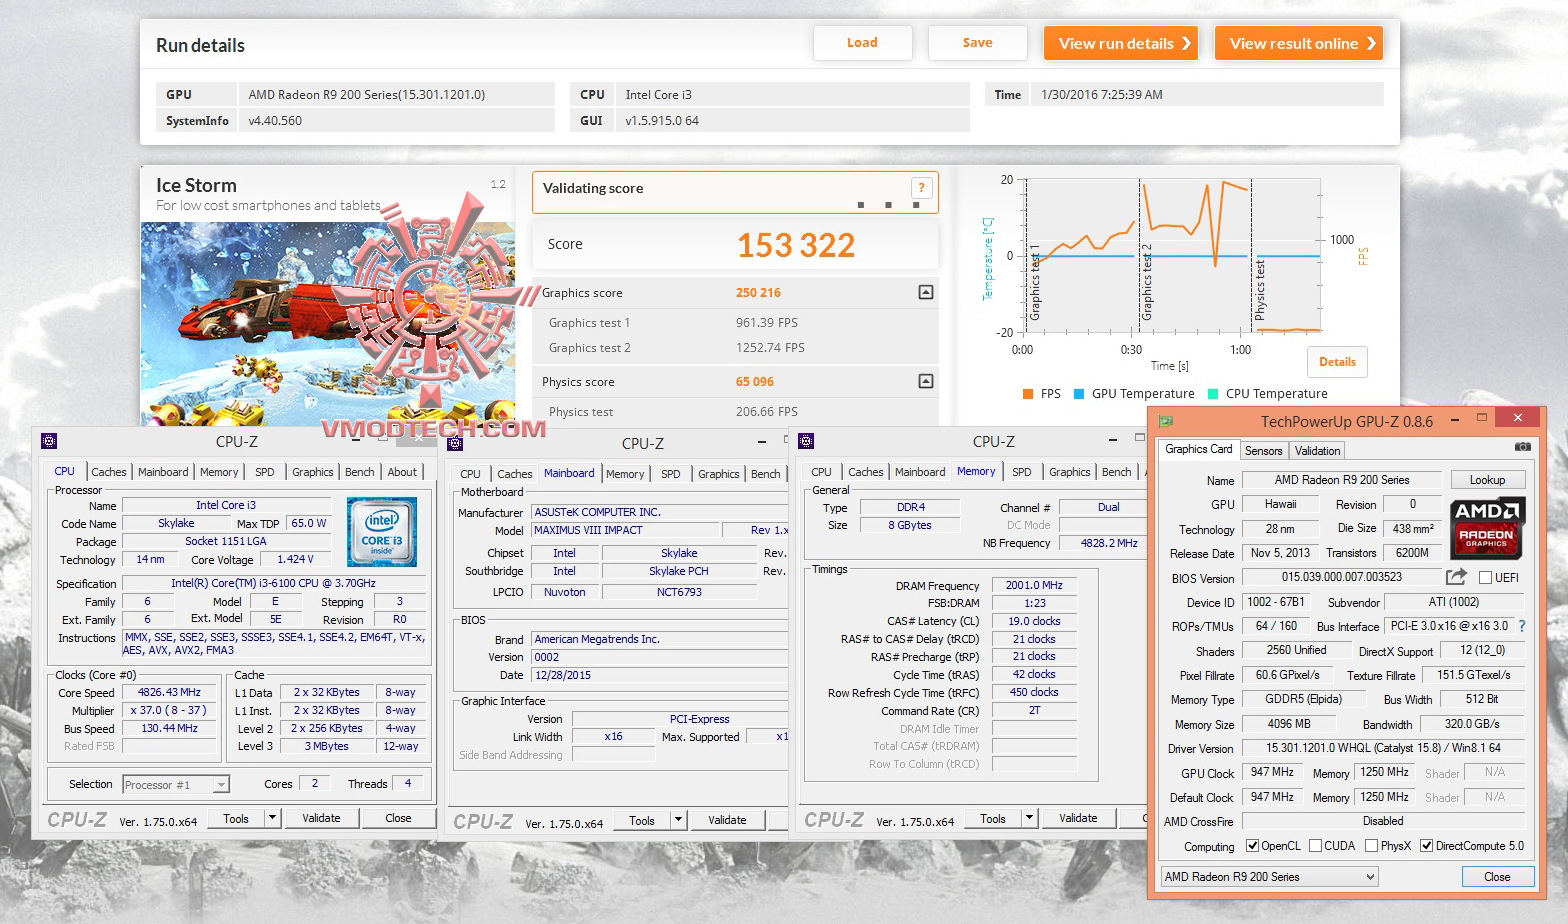Toggle the CUDA checkbox

tap(1315, 846)
